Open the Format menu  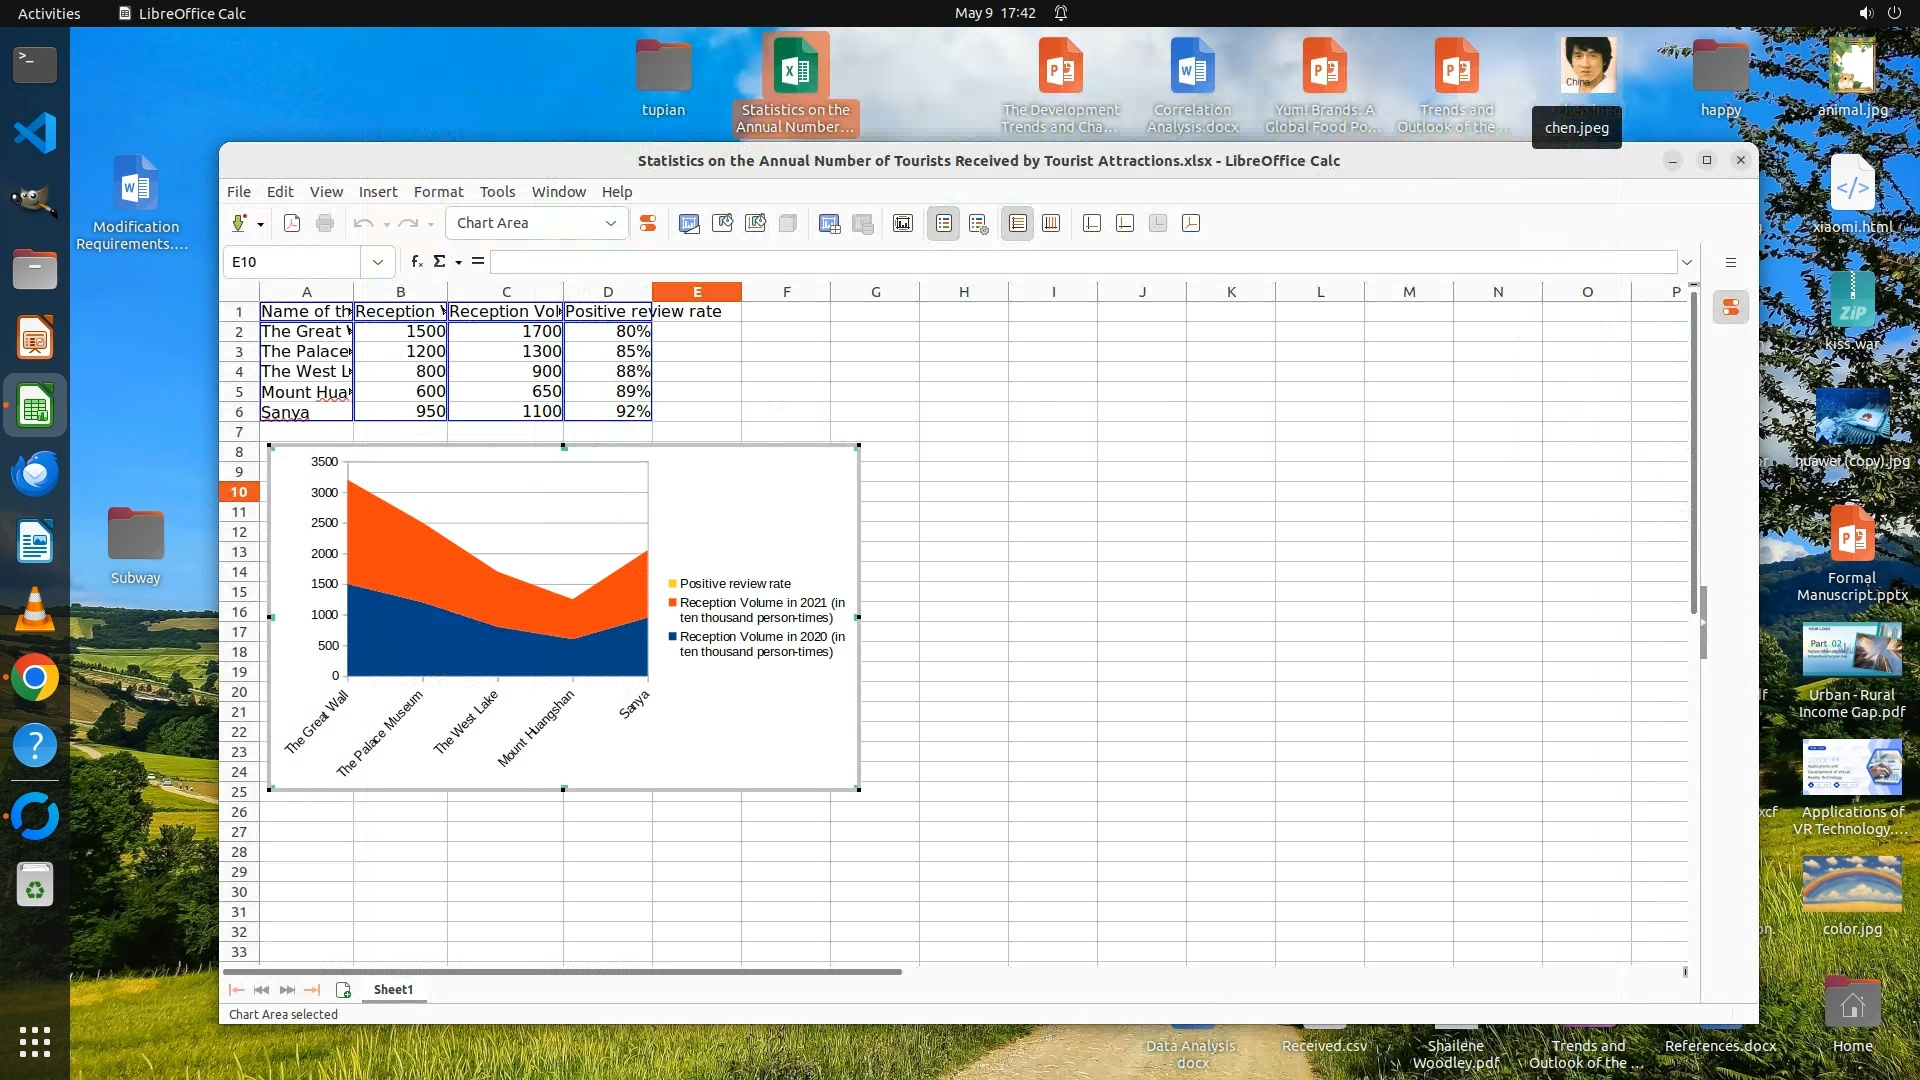pos(438,191)
